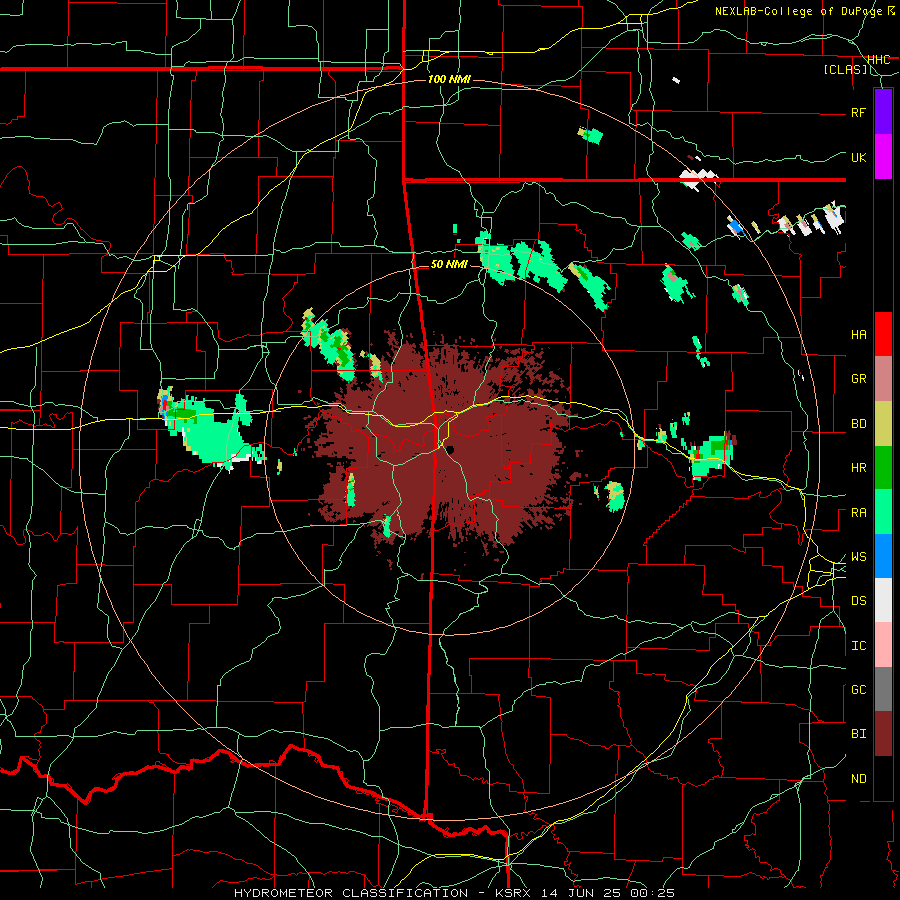
Task: Click the 14 JUN 25 date text
Action: point(582,893)
